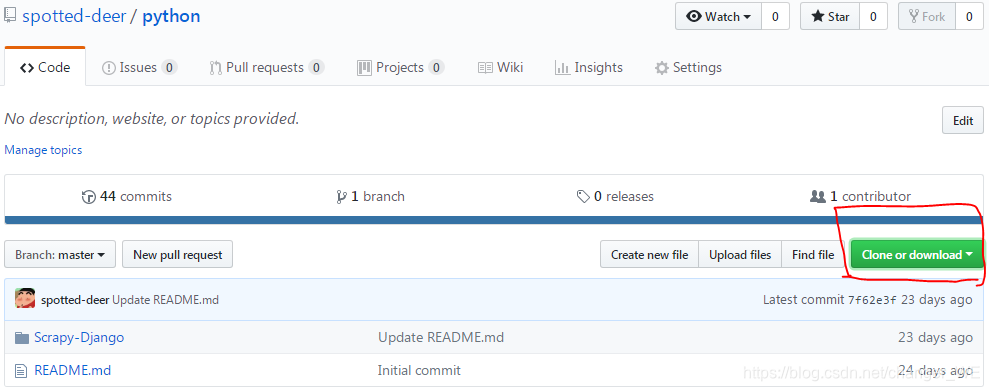
Task: Click the tag icon beside 0 releases
Action: [x=583, y=197]
